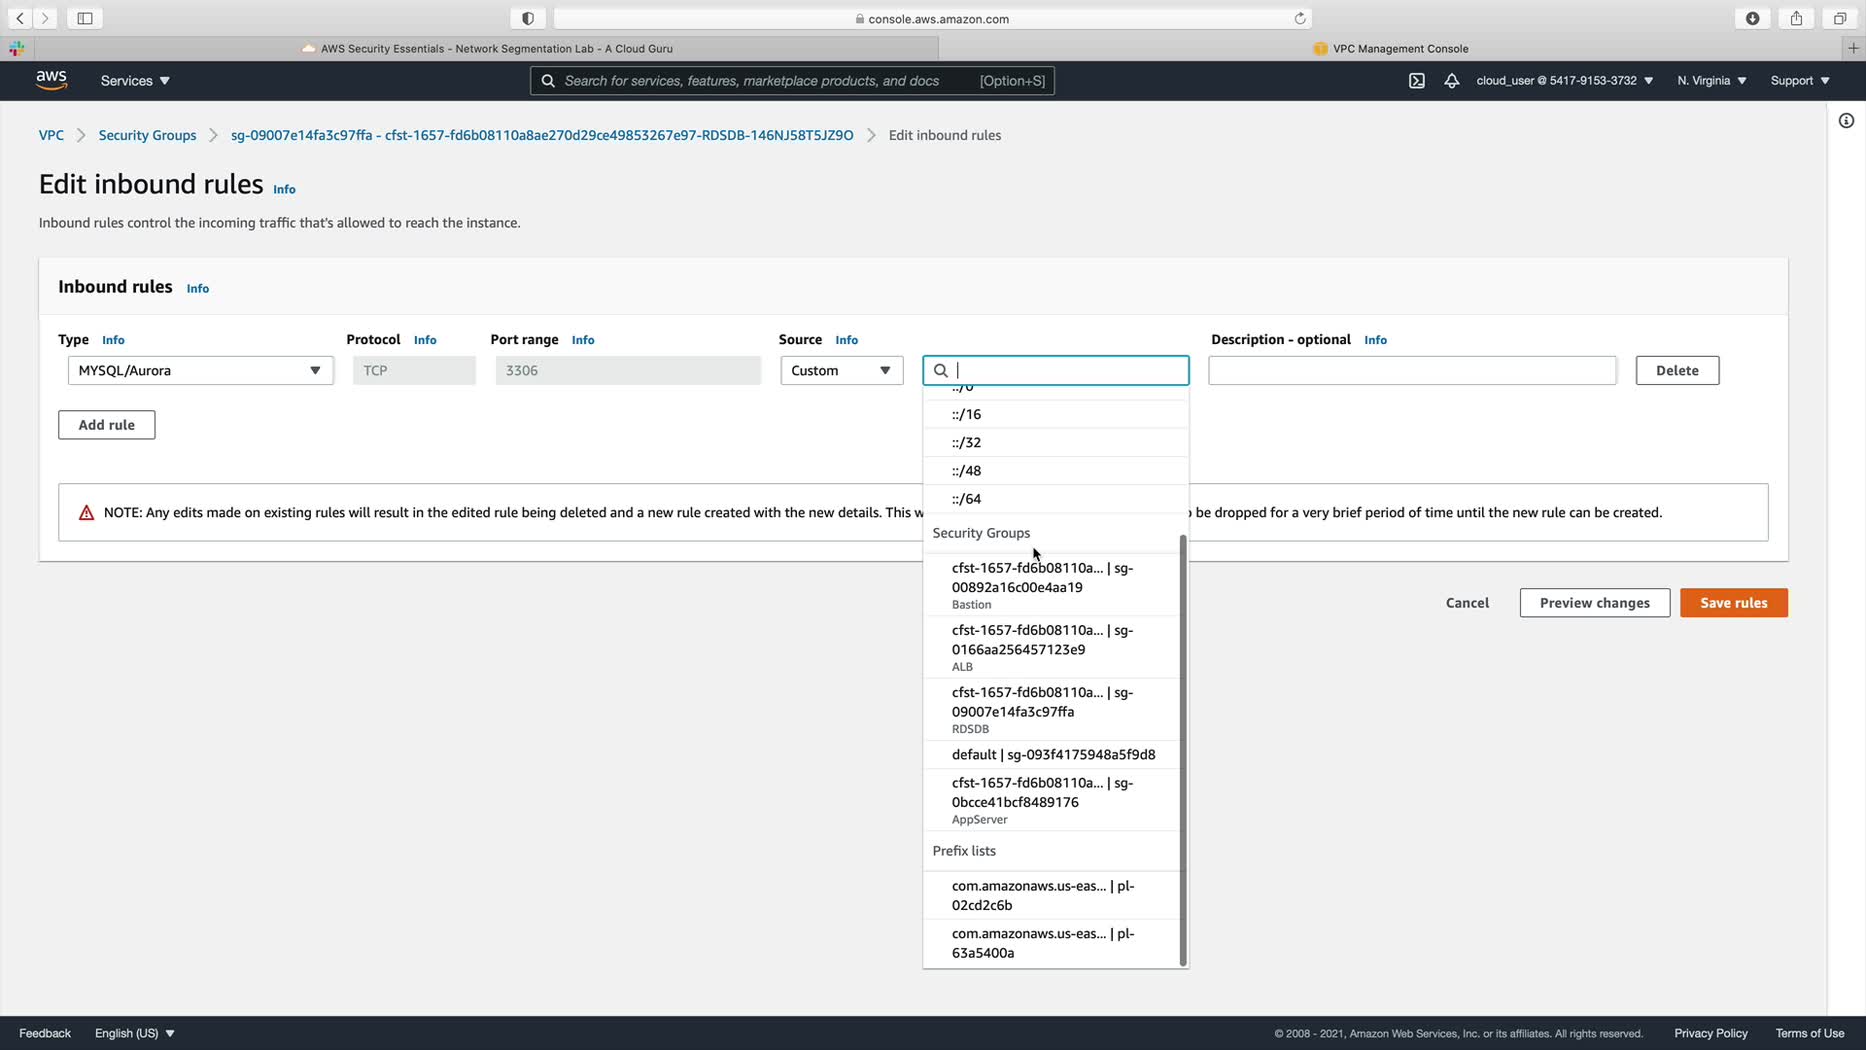Screen dimensions: 1866x1050
Task: Open the Privacy Policy footer link
Action: point(1711,1033)
